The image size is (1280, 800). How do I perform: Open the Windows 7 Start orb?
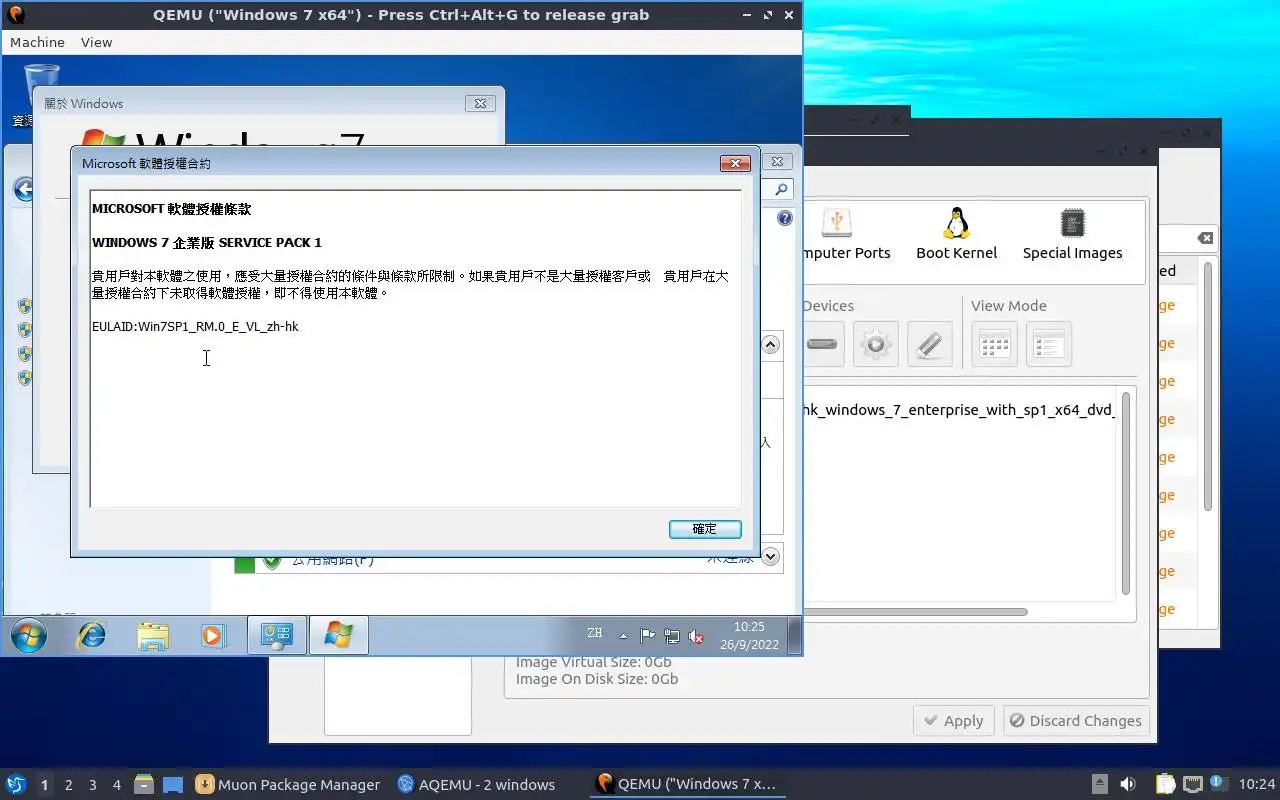(29, 635)
